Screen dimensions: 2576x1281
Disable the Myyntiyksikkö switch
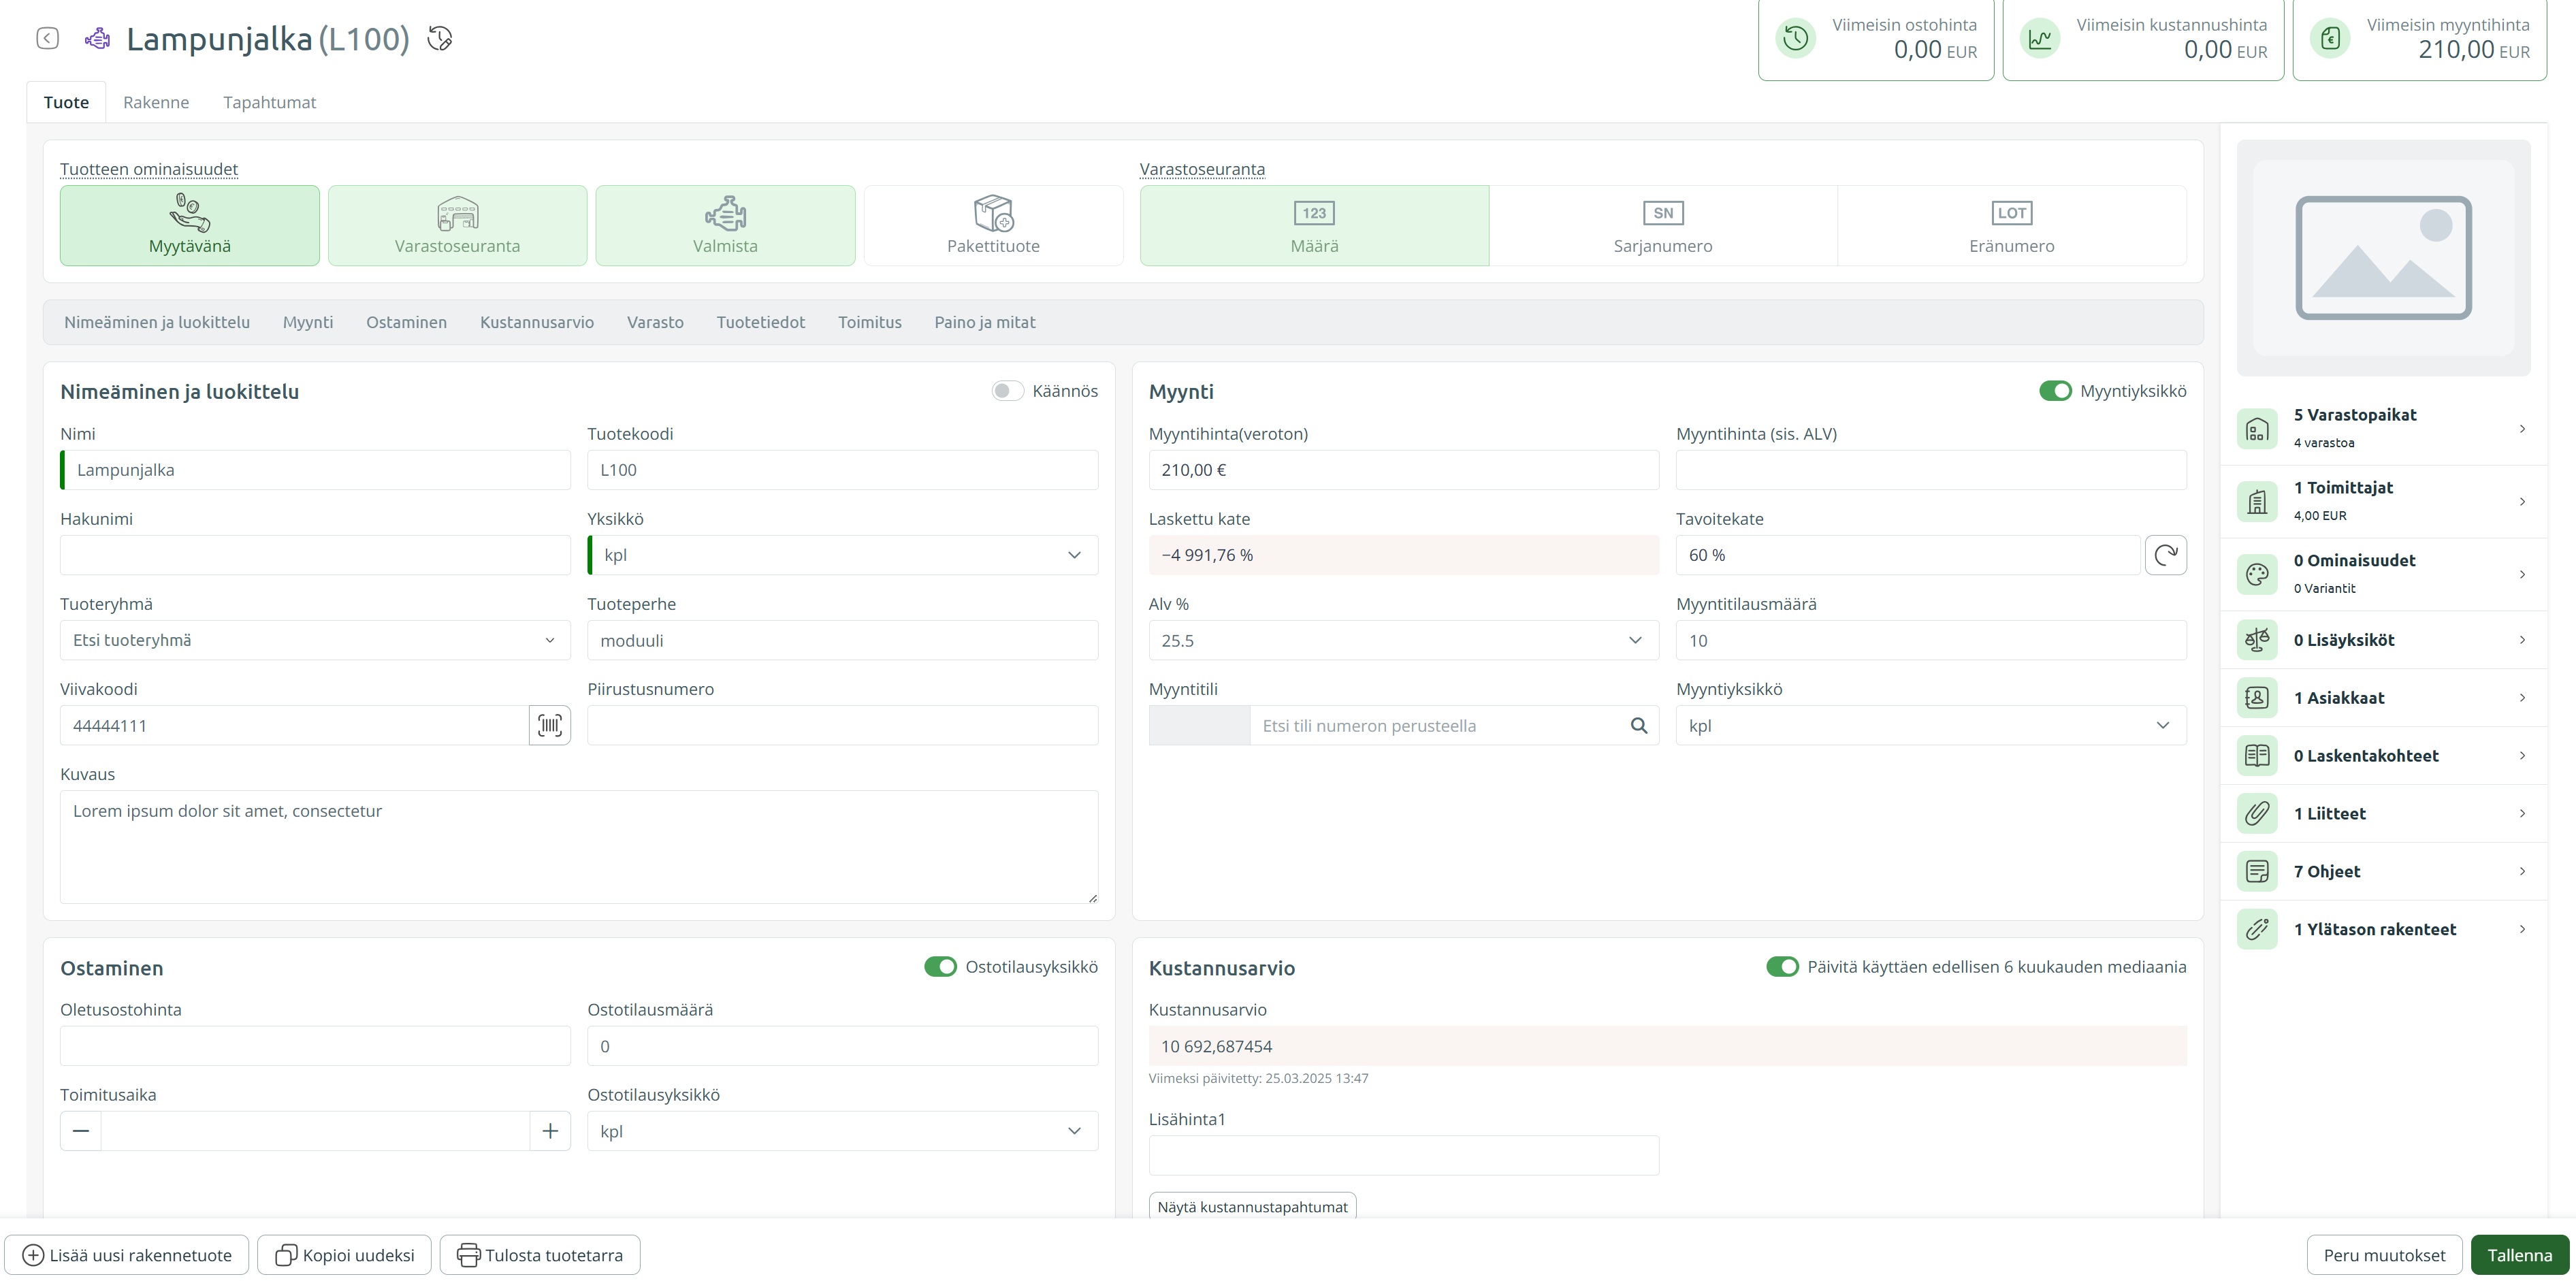tap(2055, 391)
